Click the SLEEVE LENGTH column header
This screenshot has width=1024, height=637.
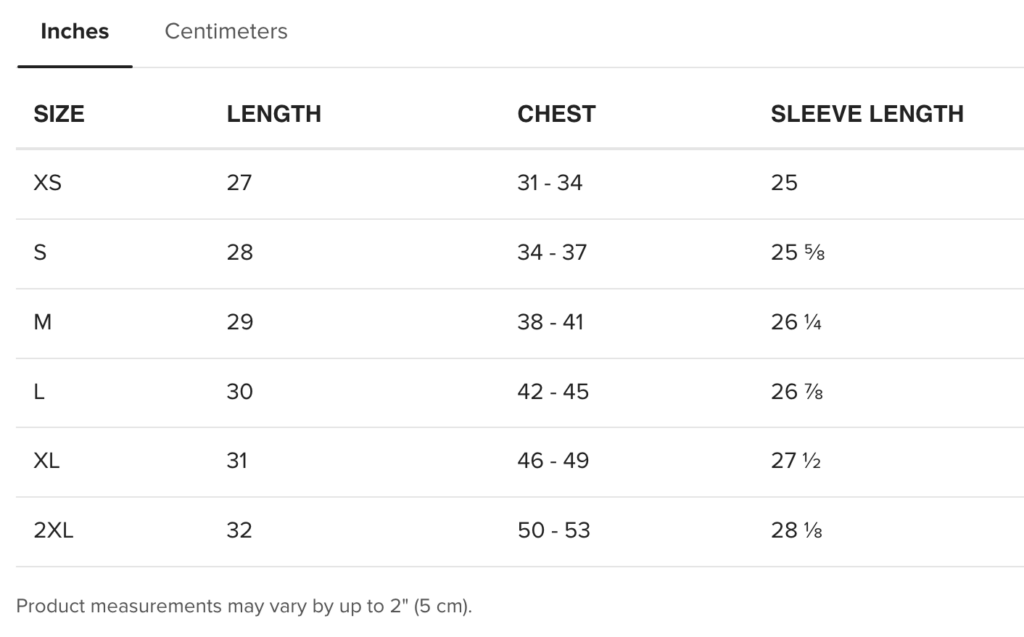[x=867, y=114]
